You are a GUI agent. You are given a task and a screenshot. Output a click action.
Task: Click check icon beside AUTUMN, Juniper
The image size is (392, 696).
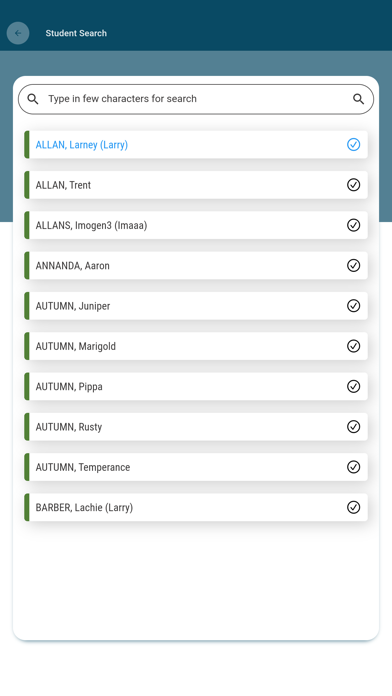pyautogui.click(x=353, y=306)
